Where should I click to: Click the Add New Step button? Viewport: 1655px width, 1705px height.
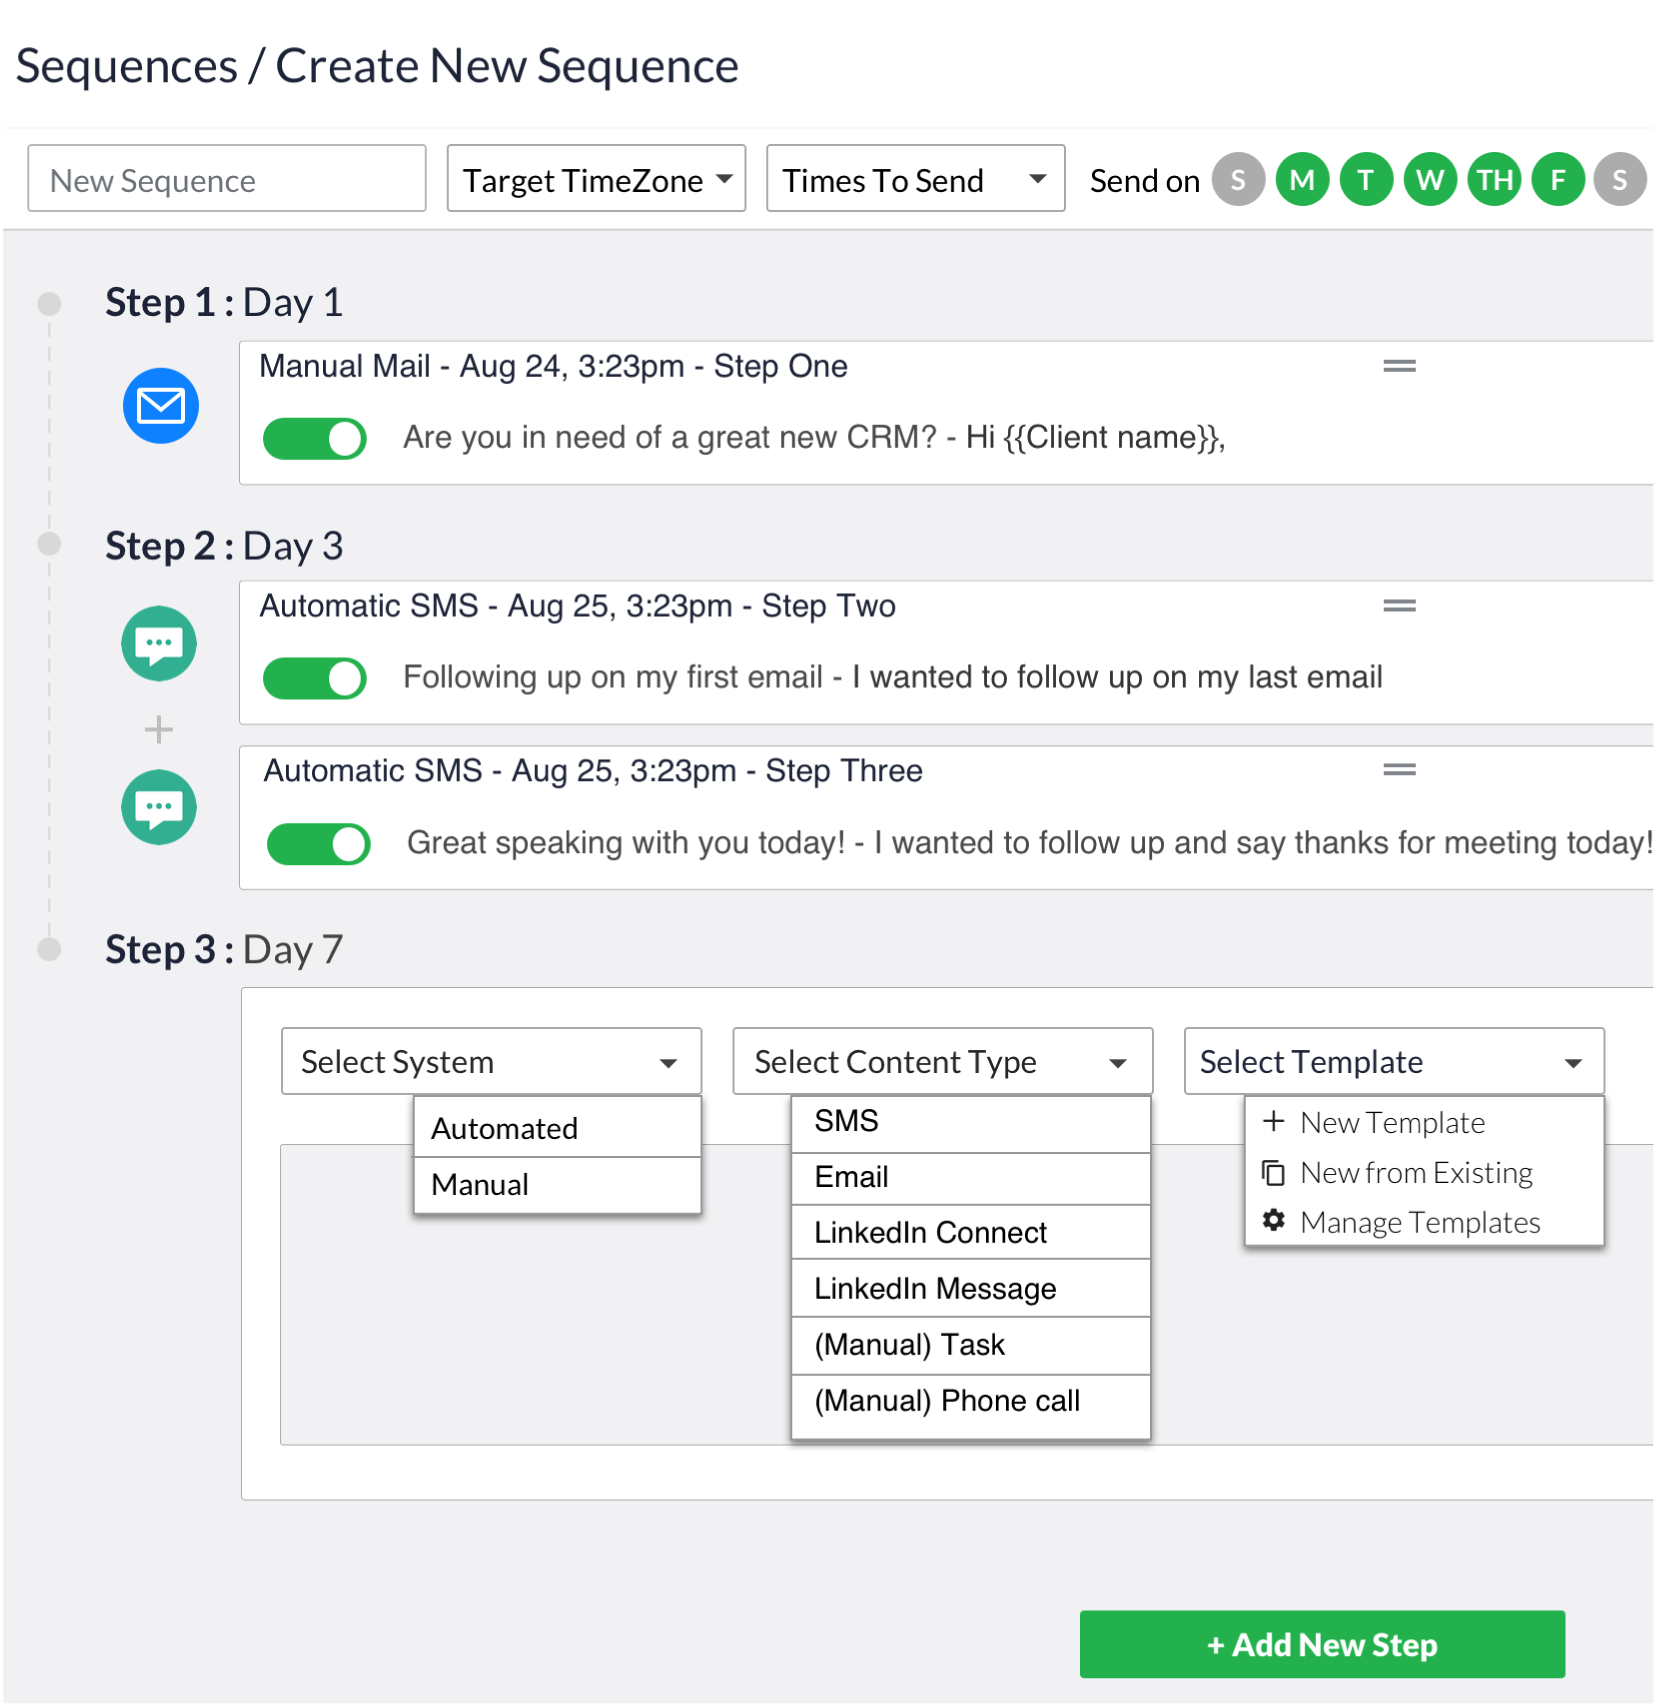pyautogui.click(x=1321, y=1645)
